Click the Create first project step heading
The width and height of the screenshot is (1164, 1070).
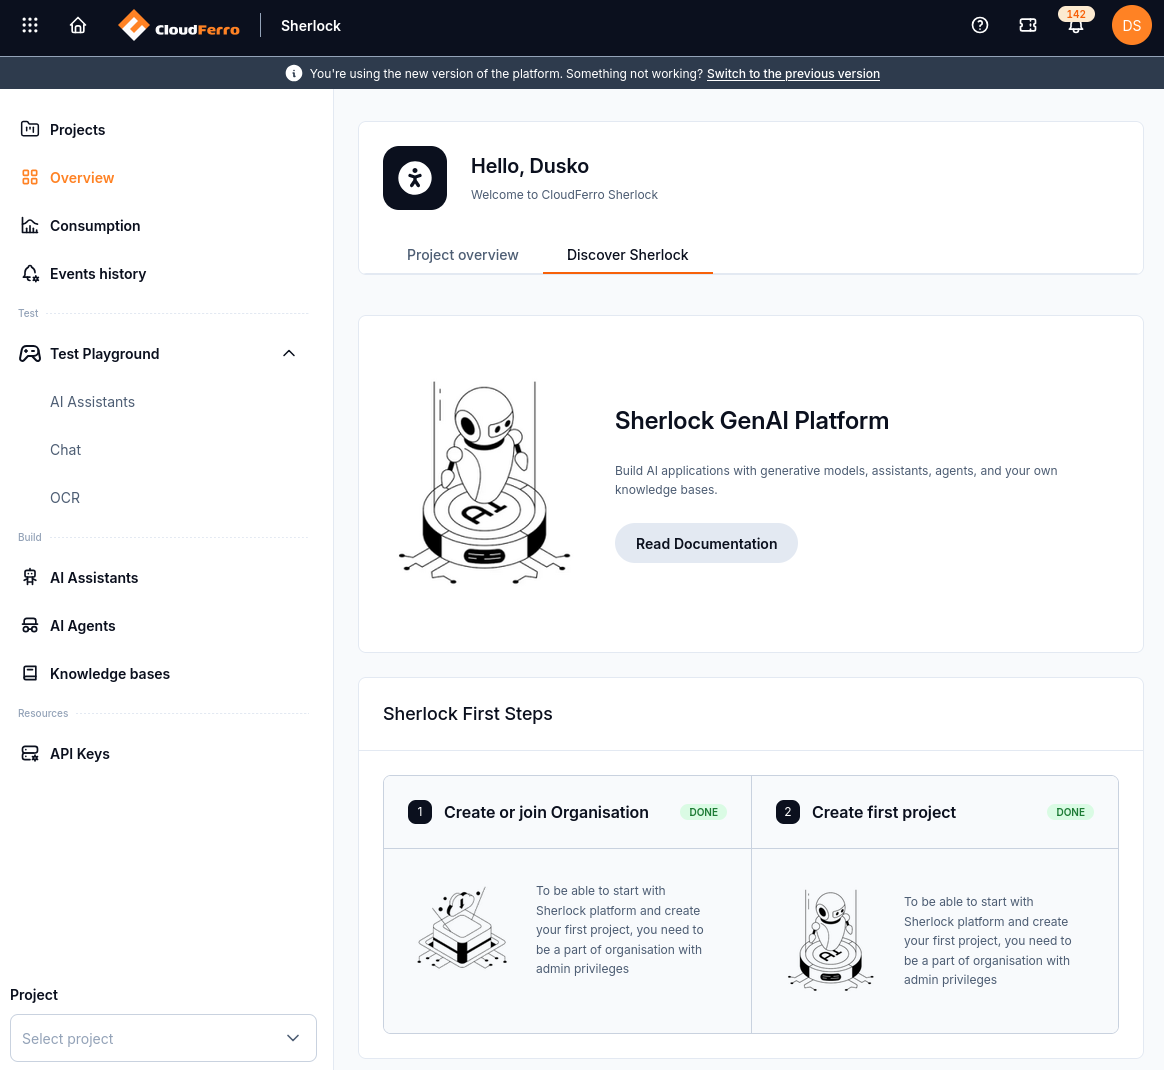pos(883,812)
